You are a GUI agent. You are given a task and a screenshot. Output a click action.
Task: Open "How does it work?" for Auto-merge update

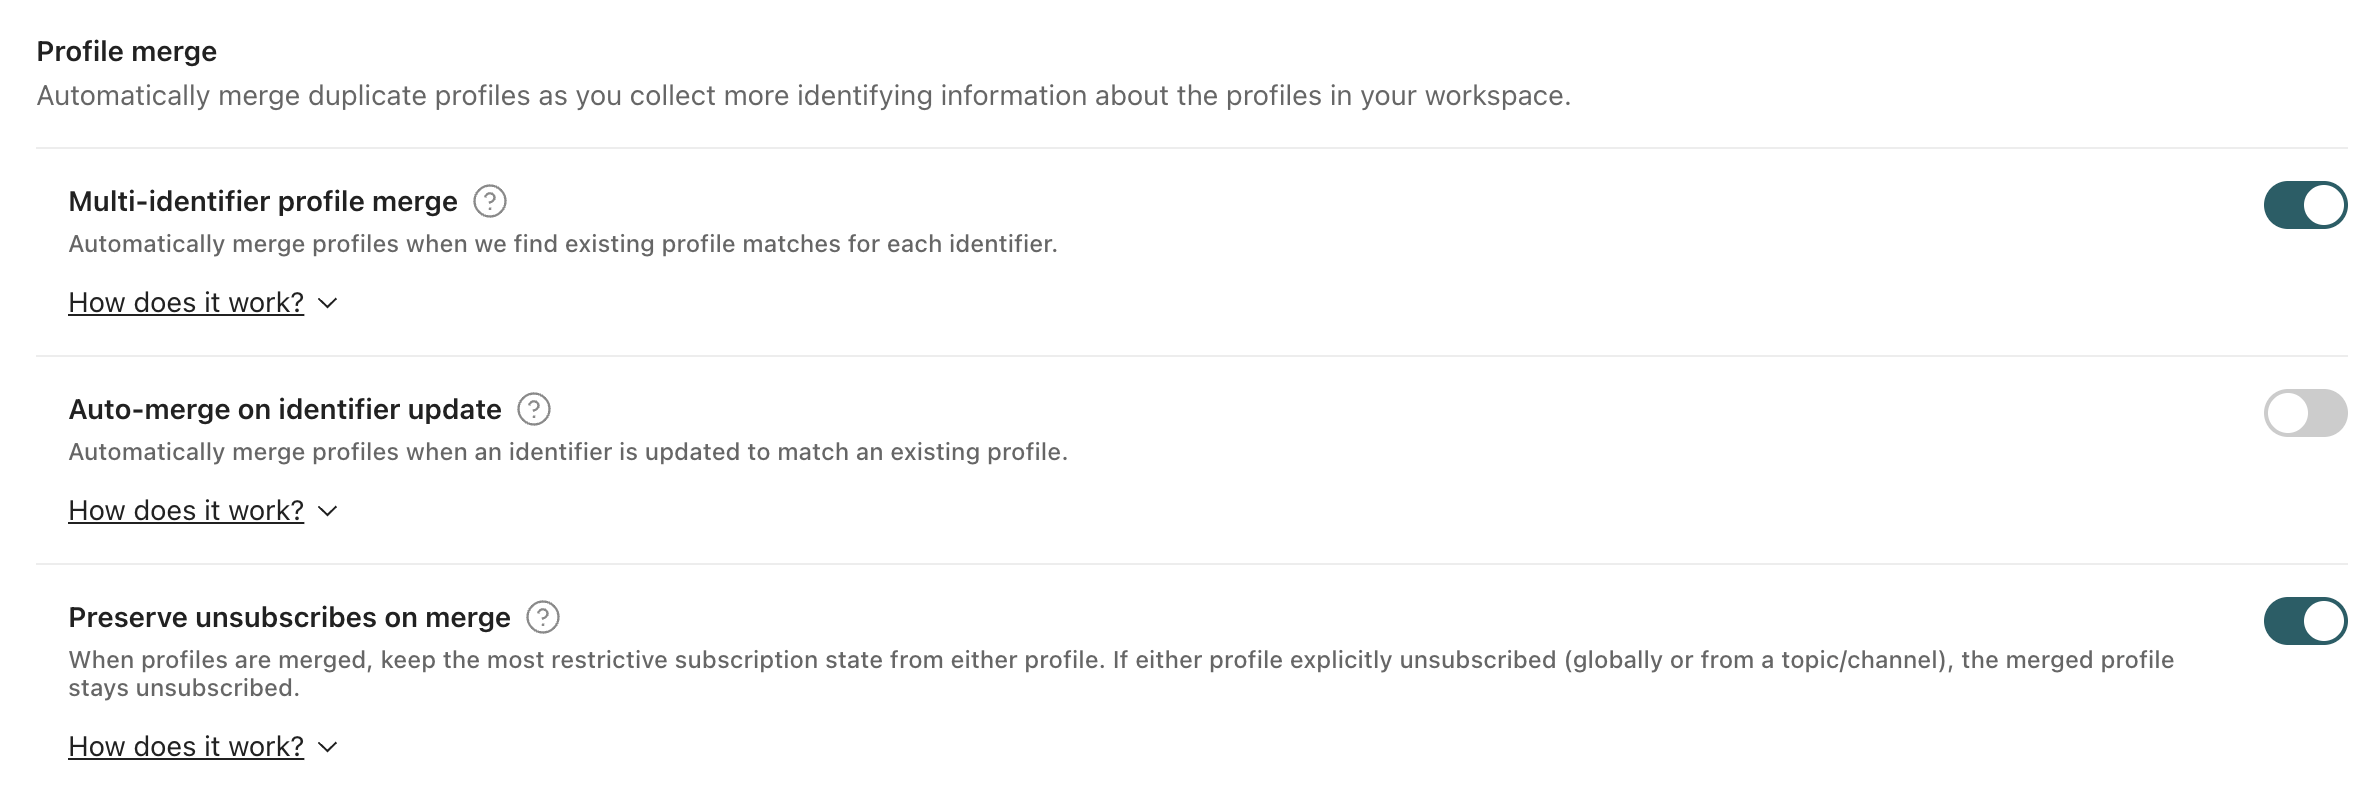pos(186,511)
